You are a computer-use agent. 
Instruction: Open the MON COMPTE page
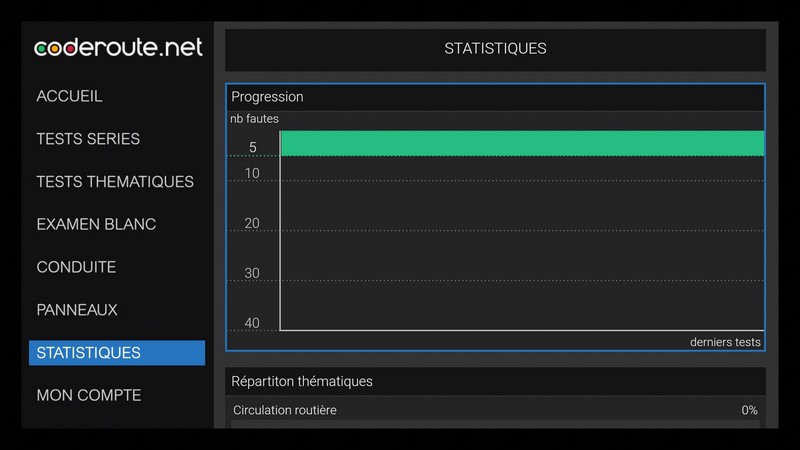[89, 395]
